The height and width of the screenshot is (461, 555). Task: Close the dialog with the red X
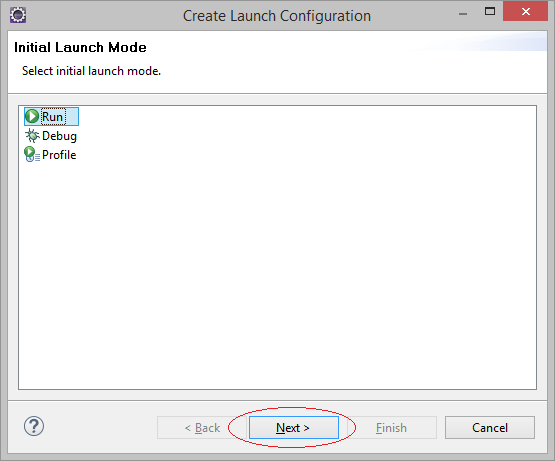coord(526,11)
